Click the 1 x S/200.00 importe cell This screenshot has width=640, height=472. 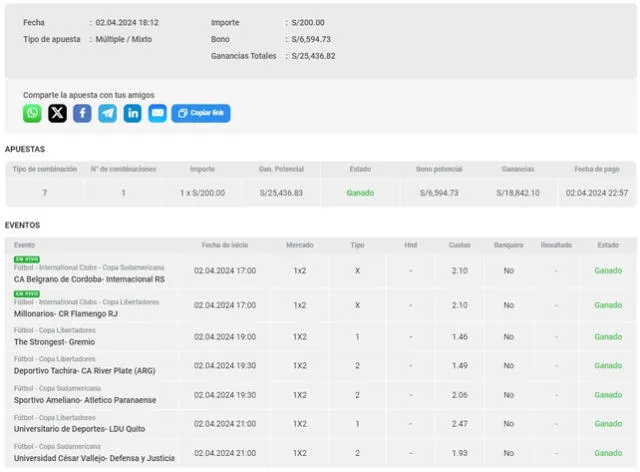(202, 193)
